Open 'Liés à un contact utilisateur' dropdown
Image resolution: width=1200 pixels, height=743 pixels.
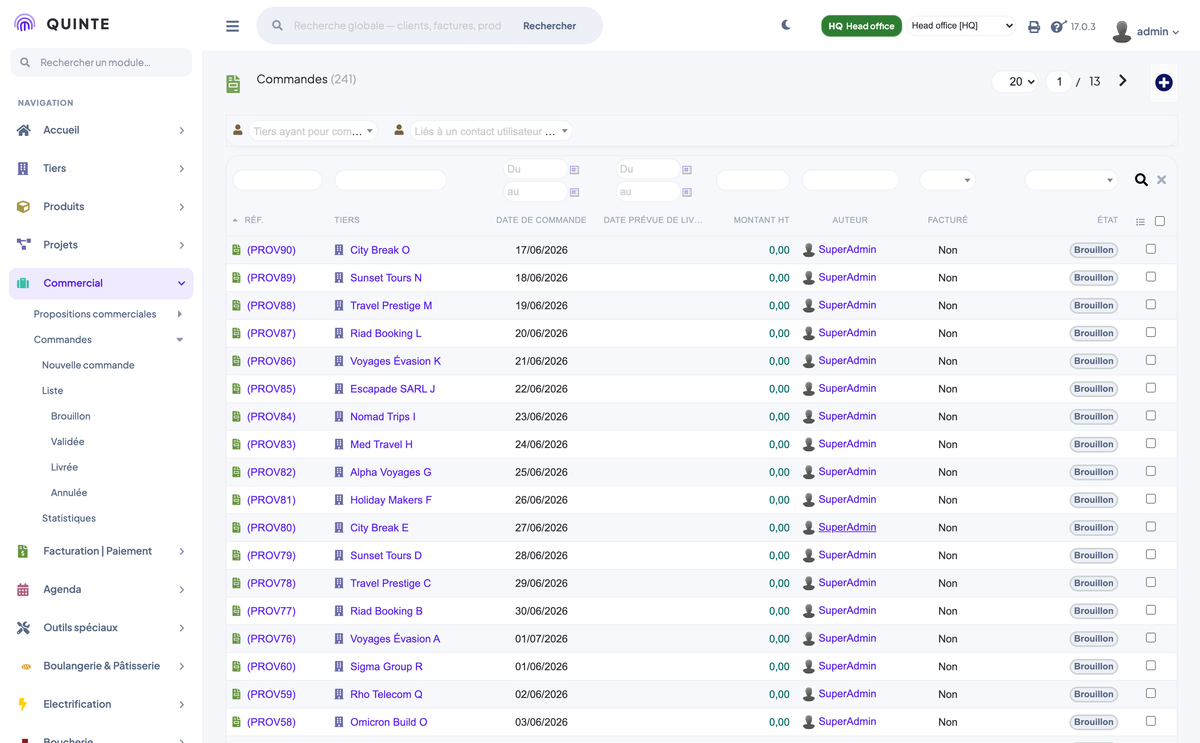[x=491, y=131]
